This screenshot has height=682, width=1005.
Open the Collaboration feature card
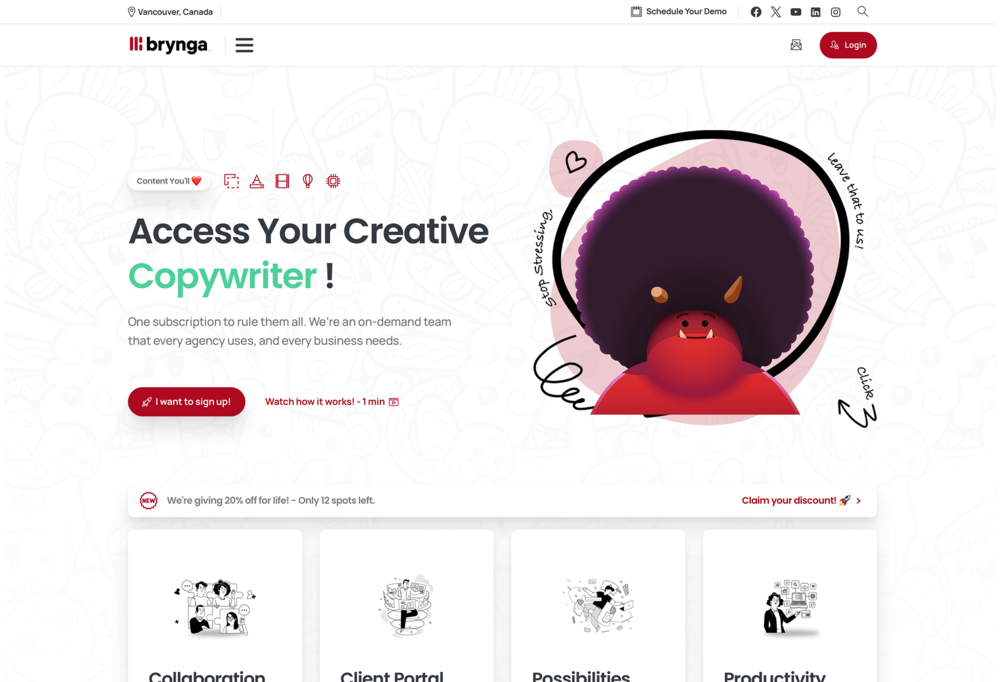click(215, 606)
